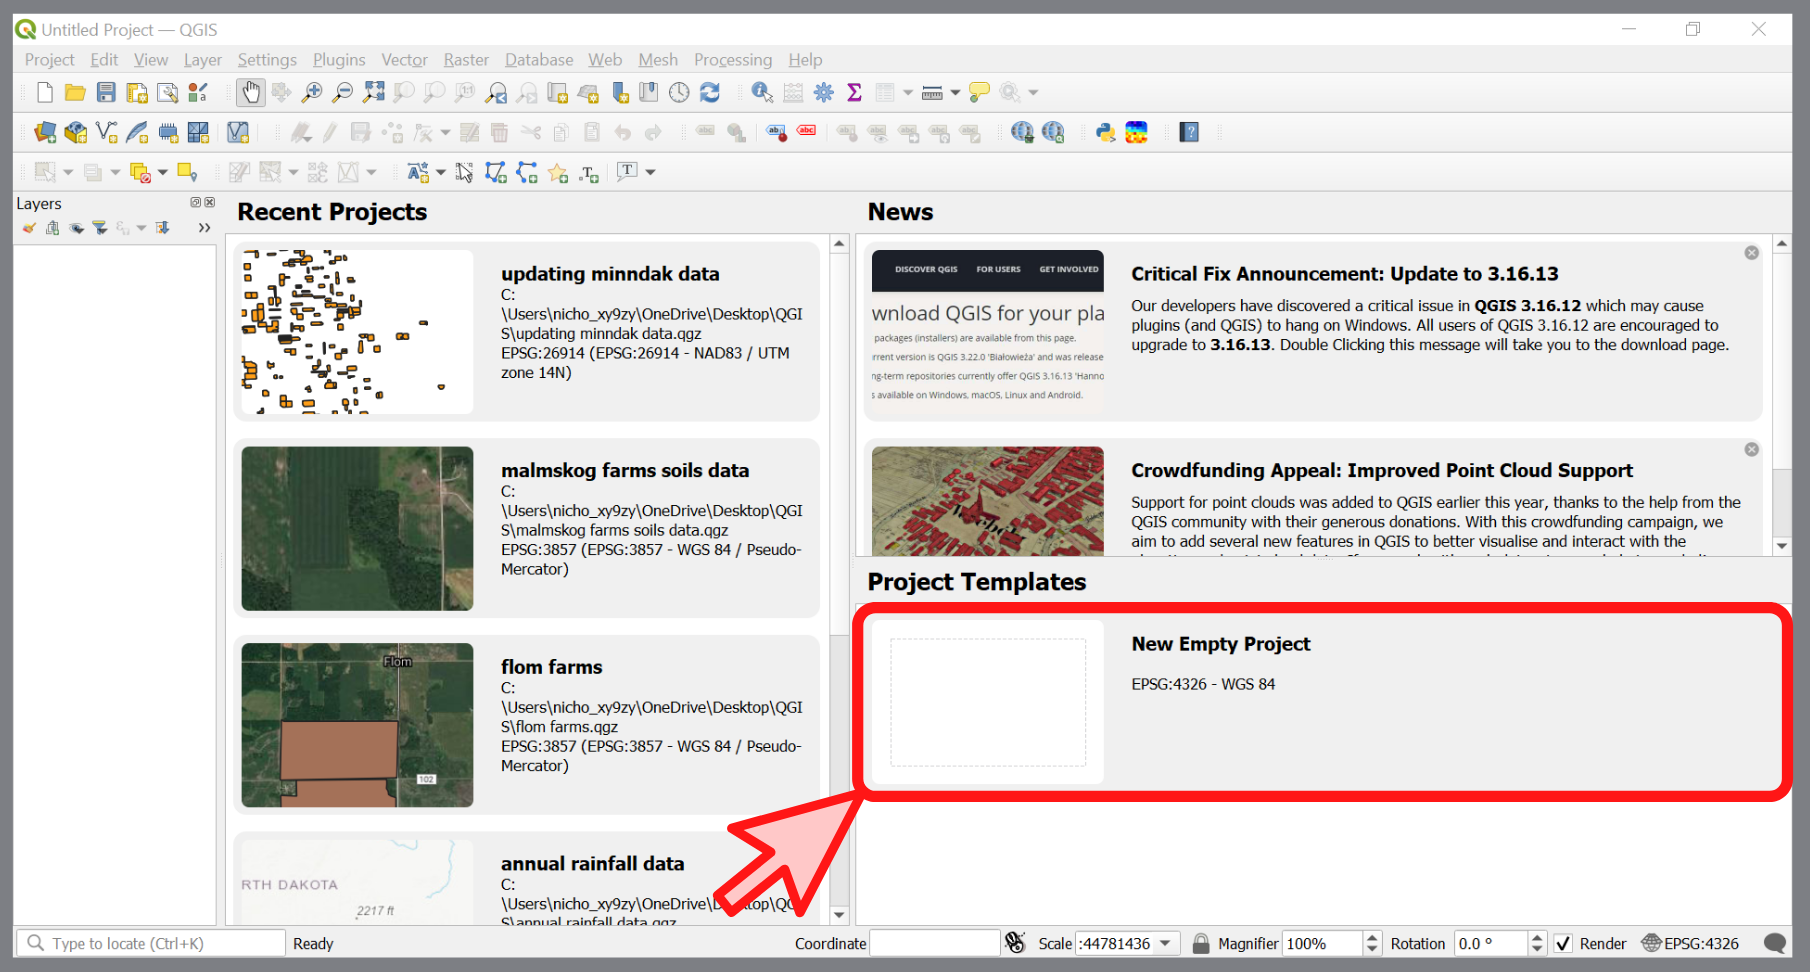
Task: Toggle manage map themes eye icon in Layers
Action: 77,228
